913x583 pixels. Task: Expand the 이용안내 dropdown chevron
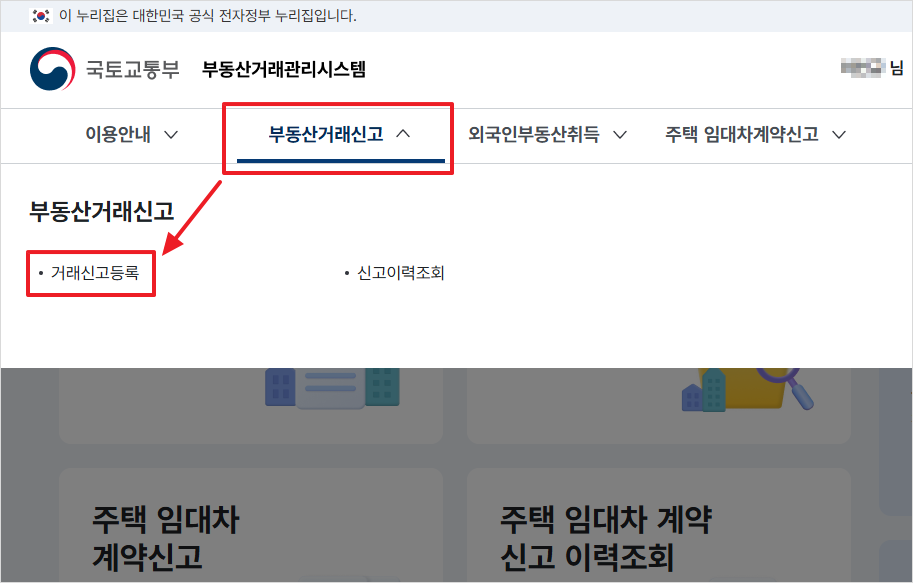tap(170, 135)
